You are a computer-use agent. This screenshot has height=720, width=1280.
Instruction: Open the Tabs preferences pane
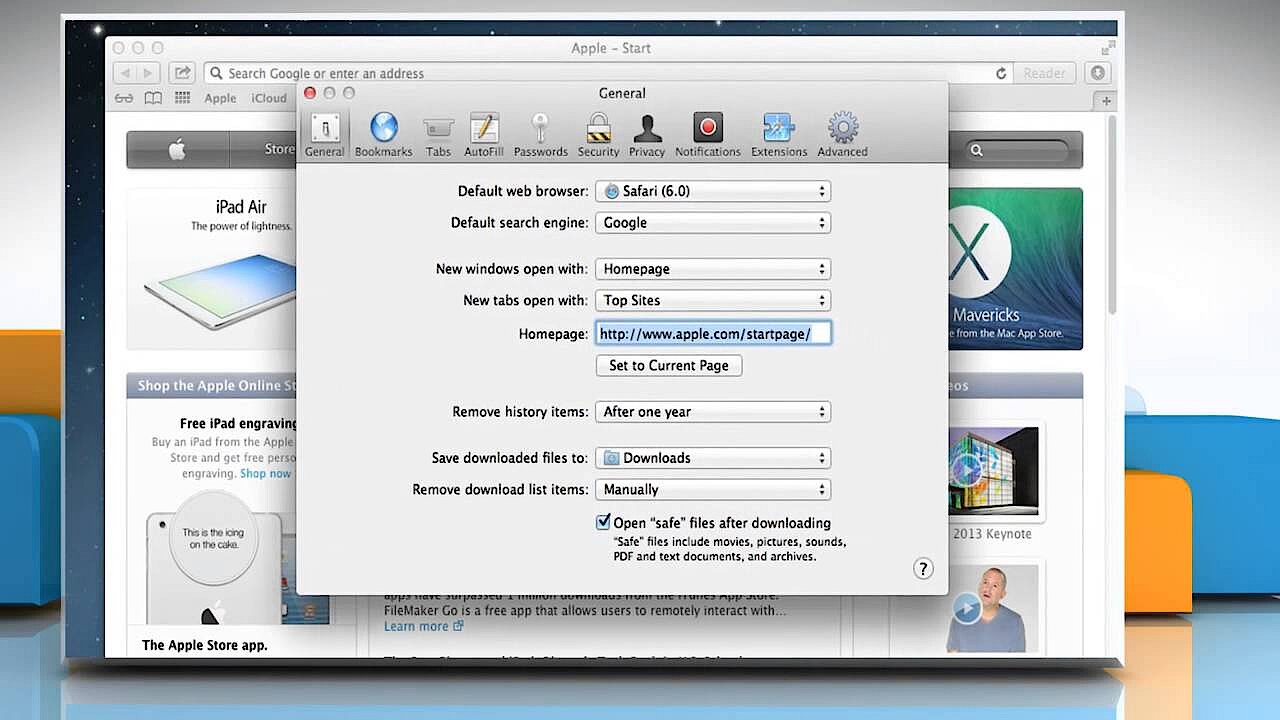click(x=438, y=135)
